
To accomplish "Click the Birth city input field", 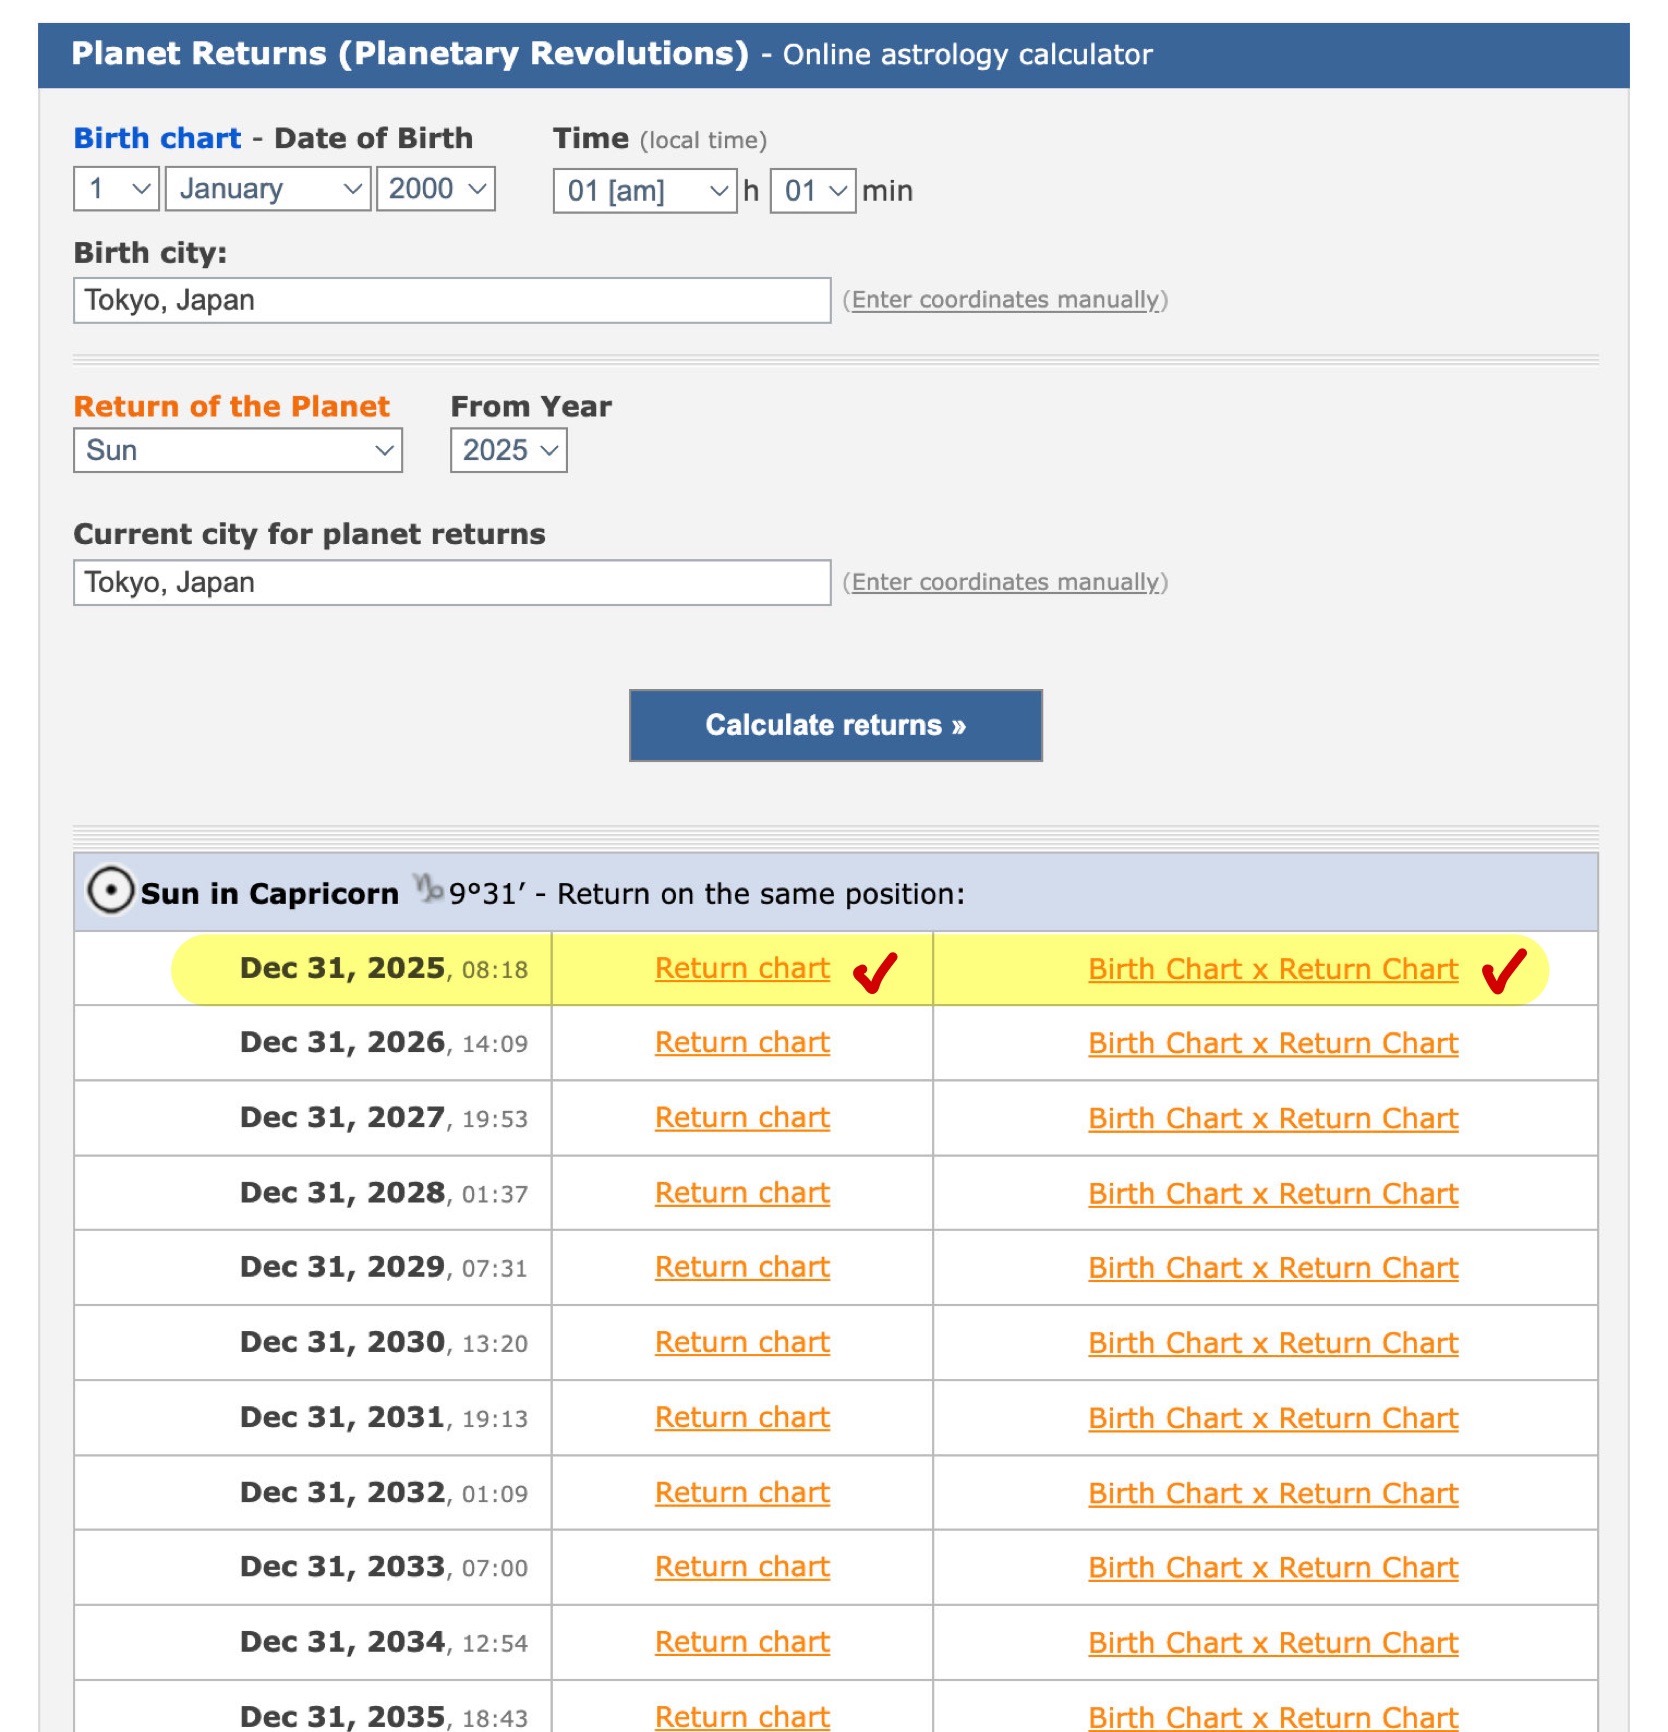I will [452, 301].
